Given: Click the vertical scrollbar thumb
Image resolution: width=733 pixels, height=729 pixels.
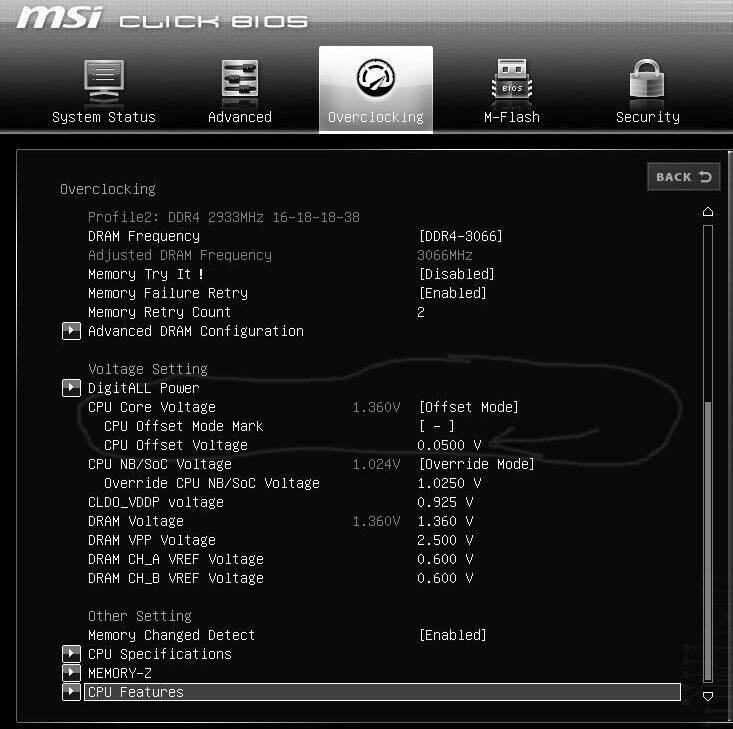Looking at the screenshot, I should click(708, 540).
